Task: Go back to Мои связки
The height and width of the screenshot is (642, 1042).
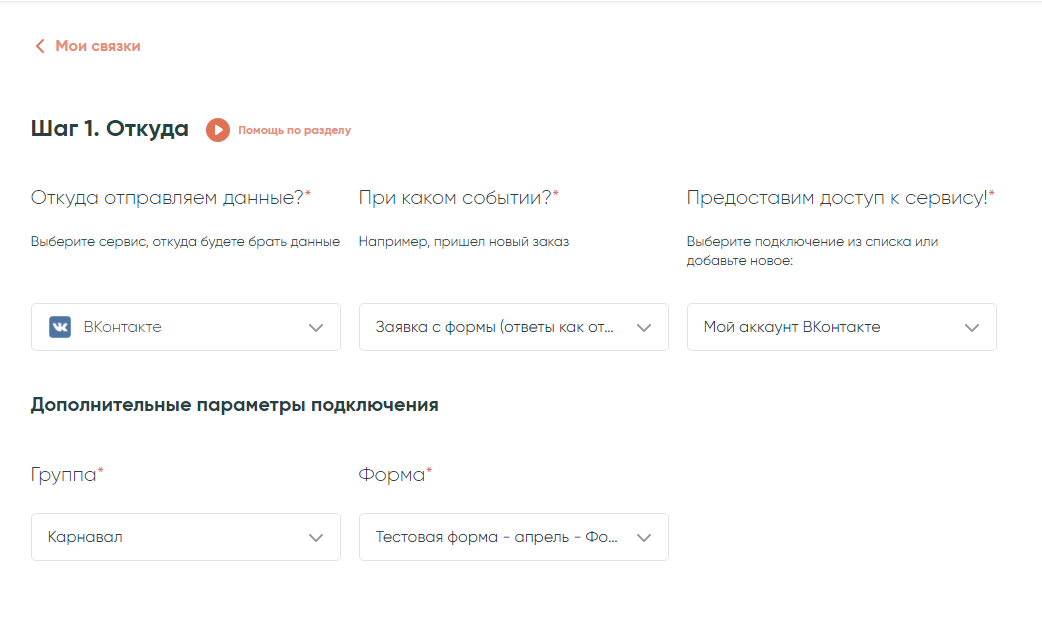Action: click(x=97, y=46)
